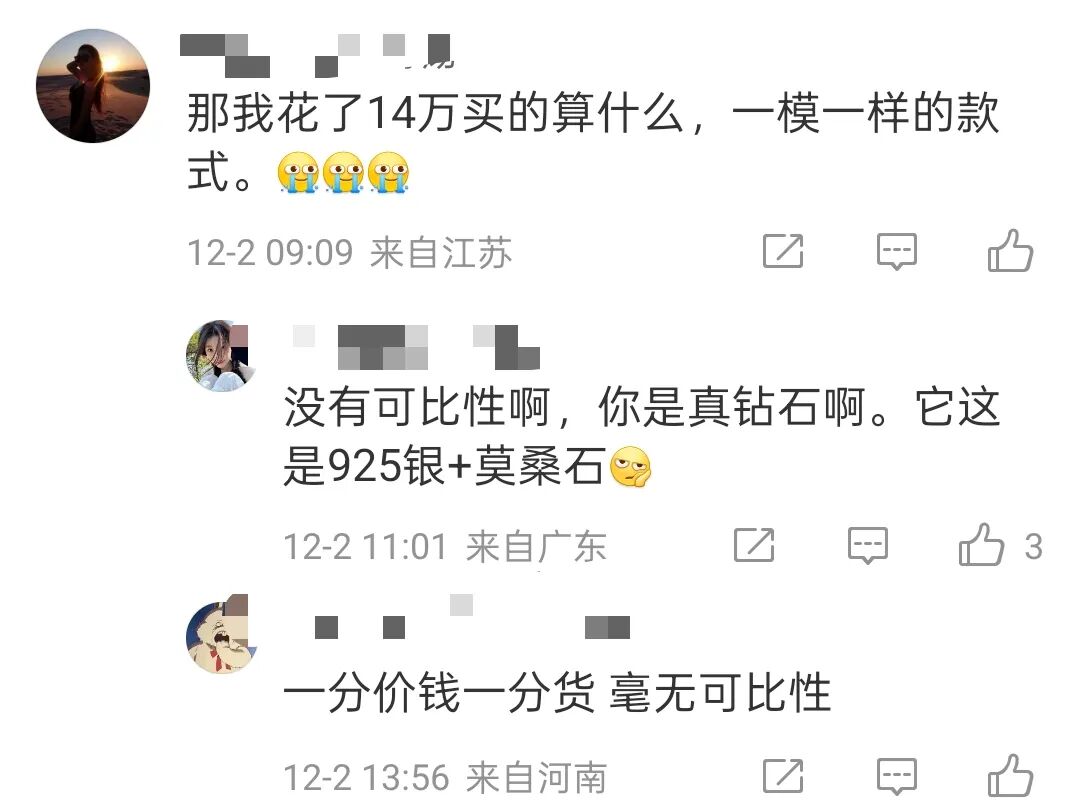Like the Henan comment 一分价钱一分货
This screenshot has height=812, width=1080.
1010,776
